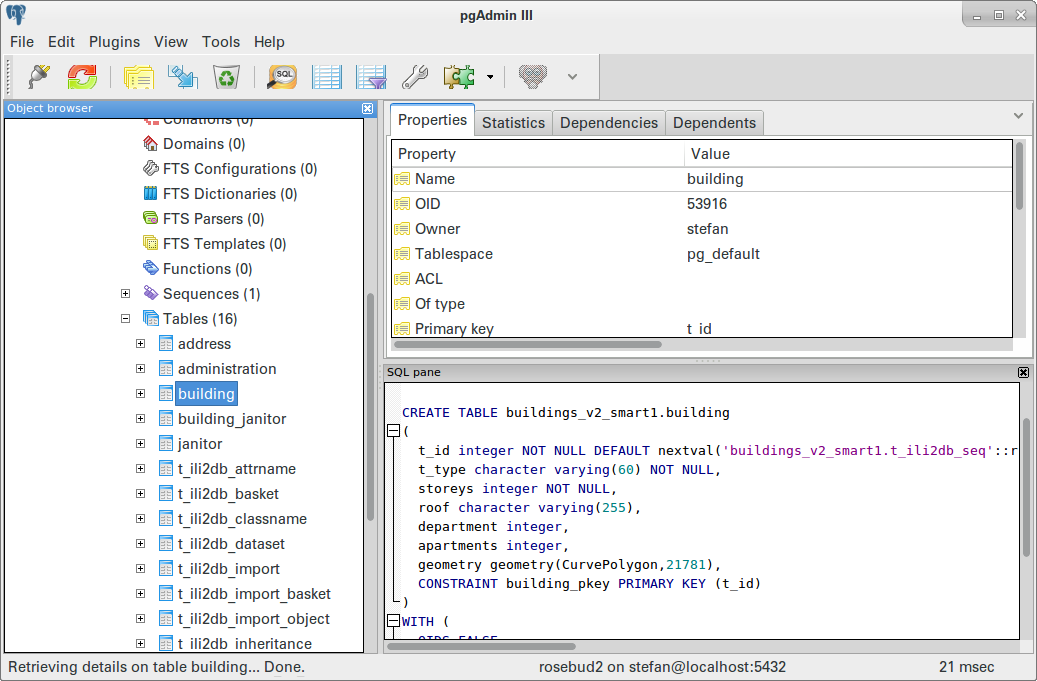Select FTS Templates (0) in the tree
This screenshot has width=1037, height=681.
click(224, 244)
